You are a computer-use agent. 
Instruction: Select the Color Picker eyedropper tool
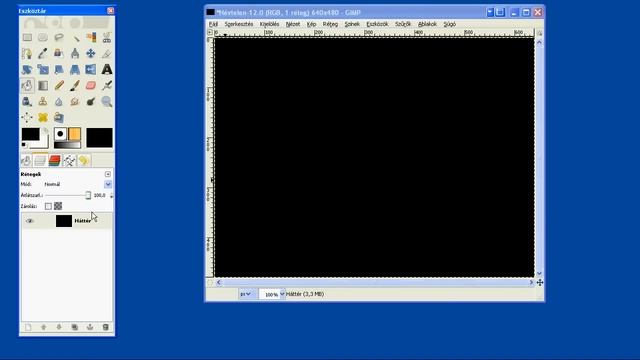(x=43, y=53)
